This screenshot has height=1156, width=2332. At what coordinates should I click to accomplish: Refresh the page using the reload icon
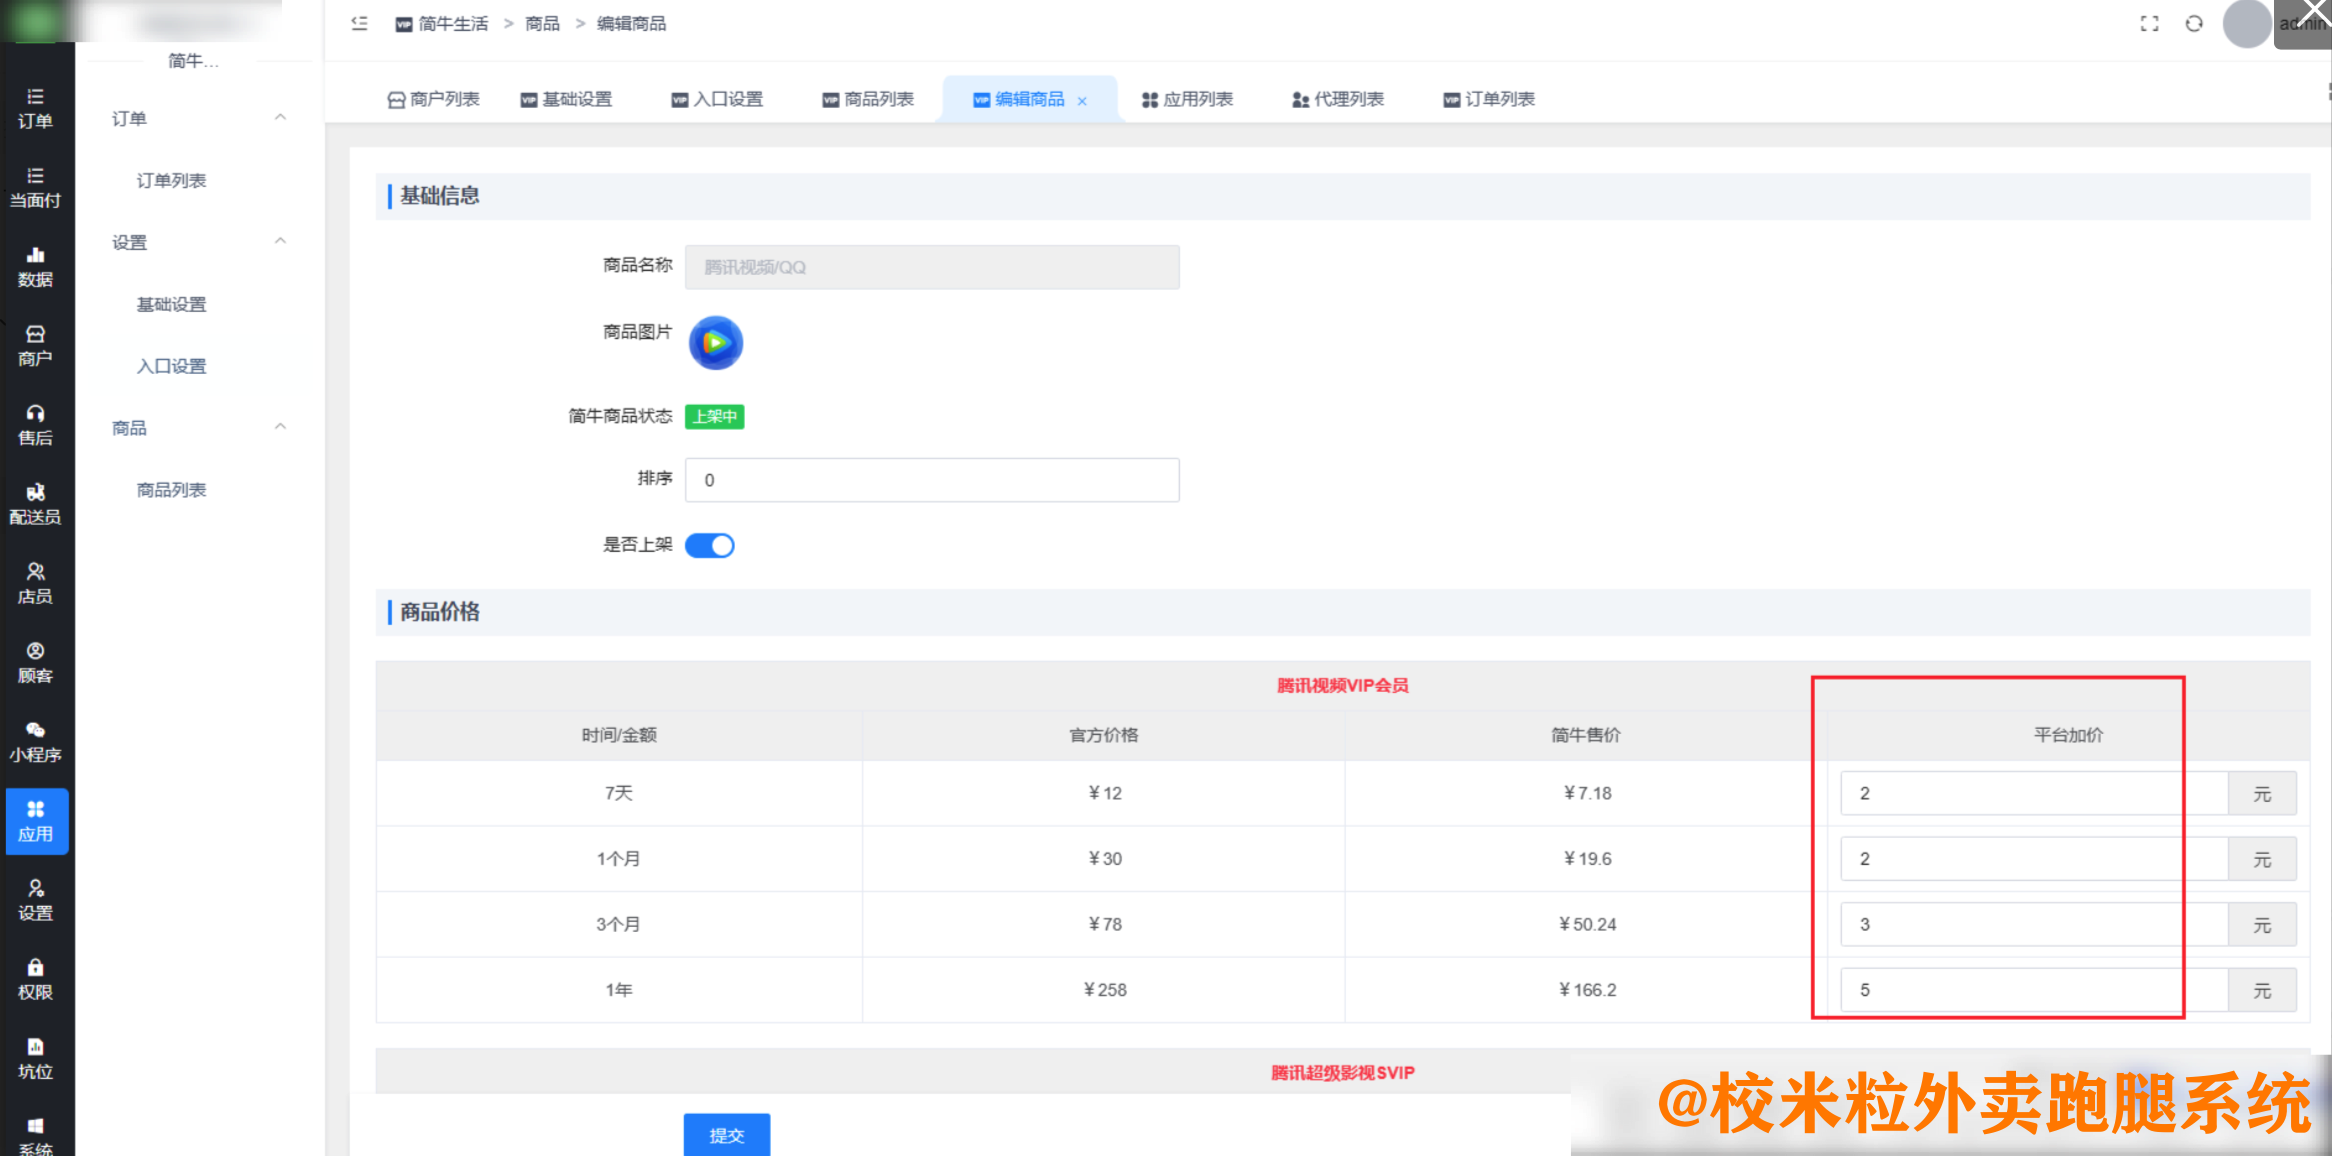[2194, 23]
